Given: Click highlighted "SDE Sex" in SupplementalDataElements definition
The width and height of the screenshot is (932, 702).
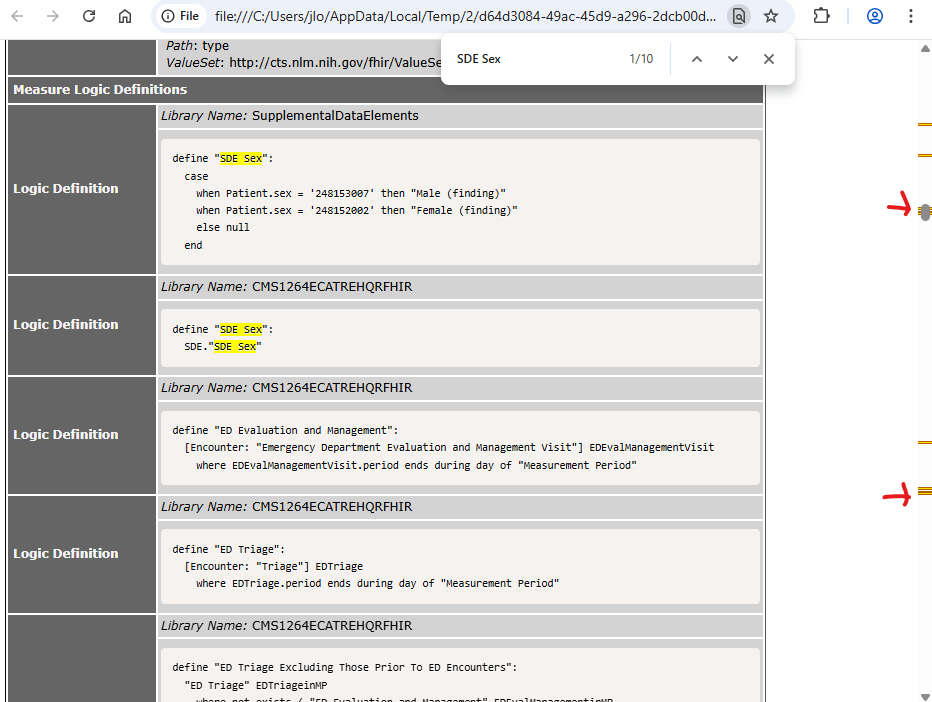Looking at the screenshot, I should tap(241, 158).
